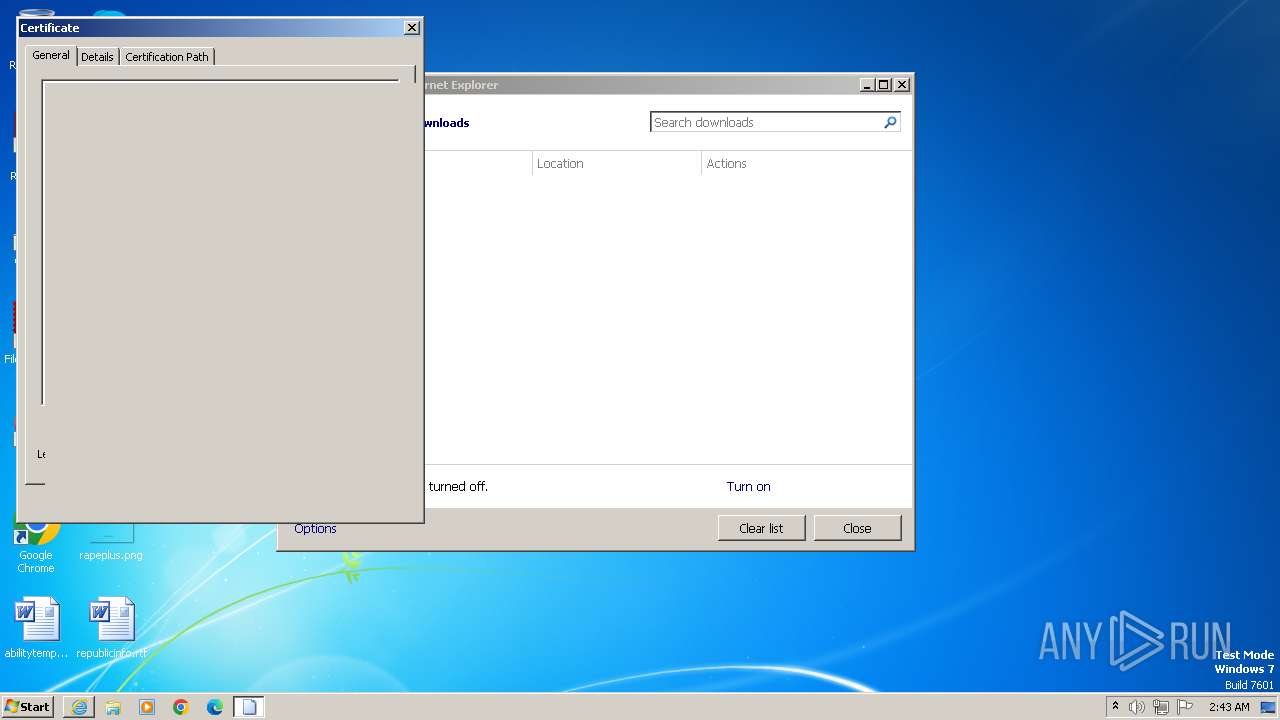Select the blank document taskbar item
This screenshot has width=1280, height=720.
coord(249,707)
